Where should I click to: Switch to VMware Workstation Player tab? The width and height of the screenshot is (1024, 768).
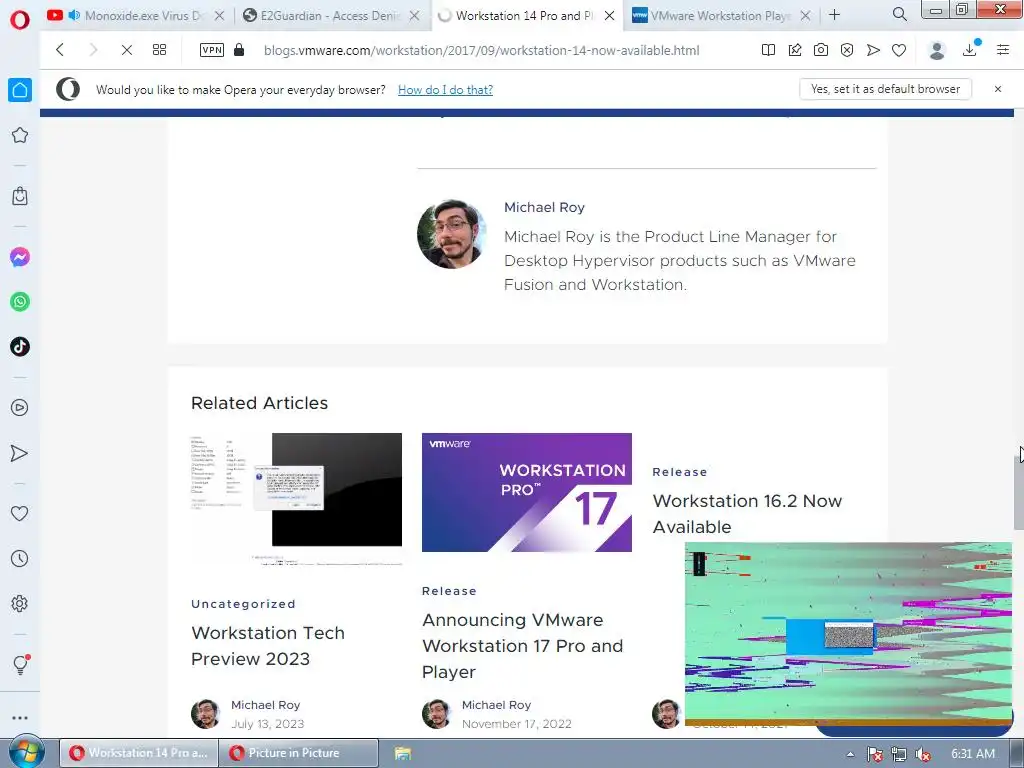tap(721, 15)
